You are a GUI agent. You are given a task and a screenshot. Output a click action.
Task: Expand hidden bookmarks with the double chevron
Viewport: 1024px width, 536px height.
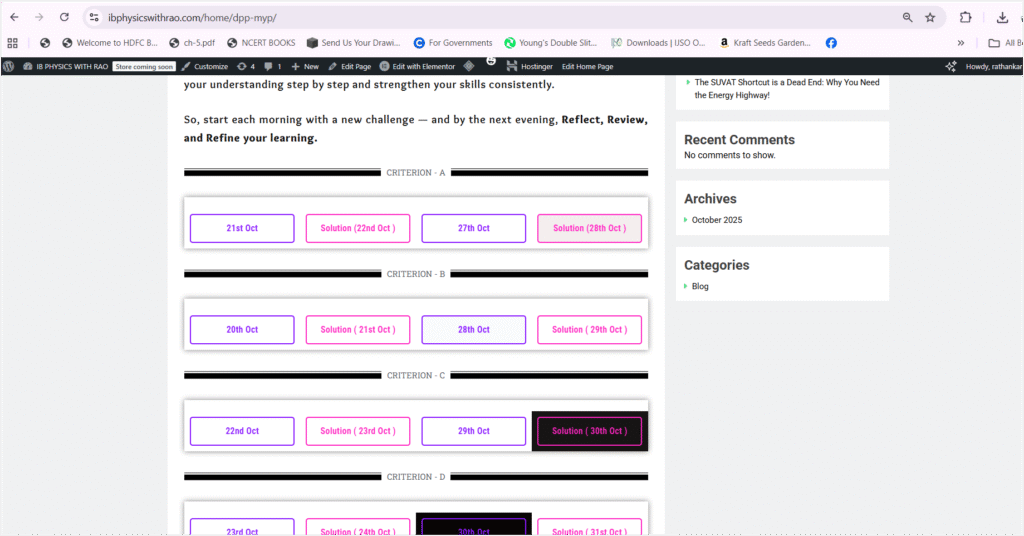tap(961, 43)
